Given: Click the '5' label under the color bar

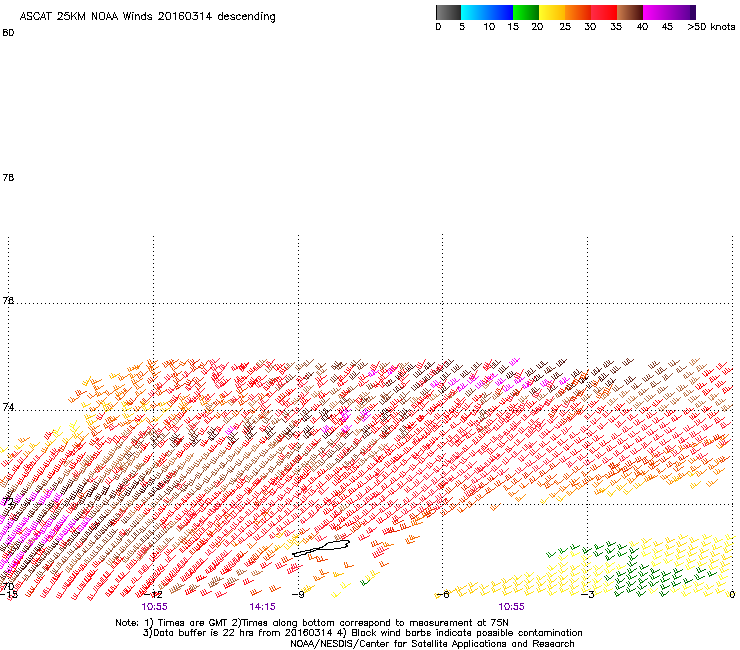Looking at the screenshot, I should click(462, 27).
